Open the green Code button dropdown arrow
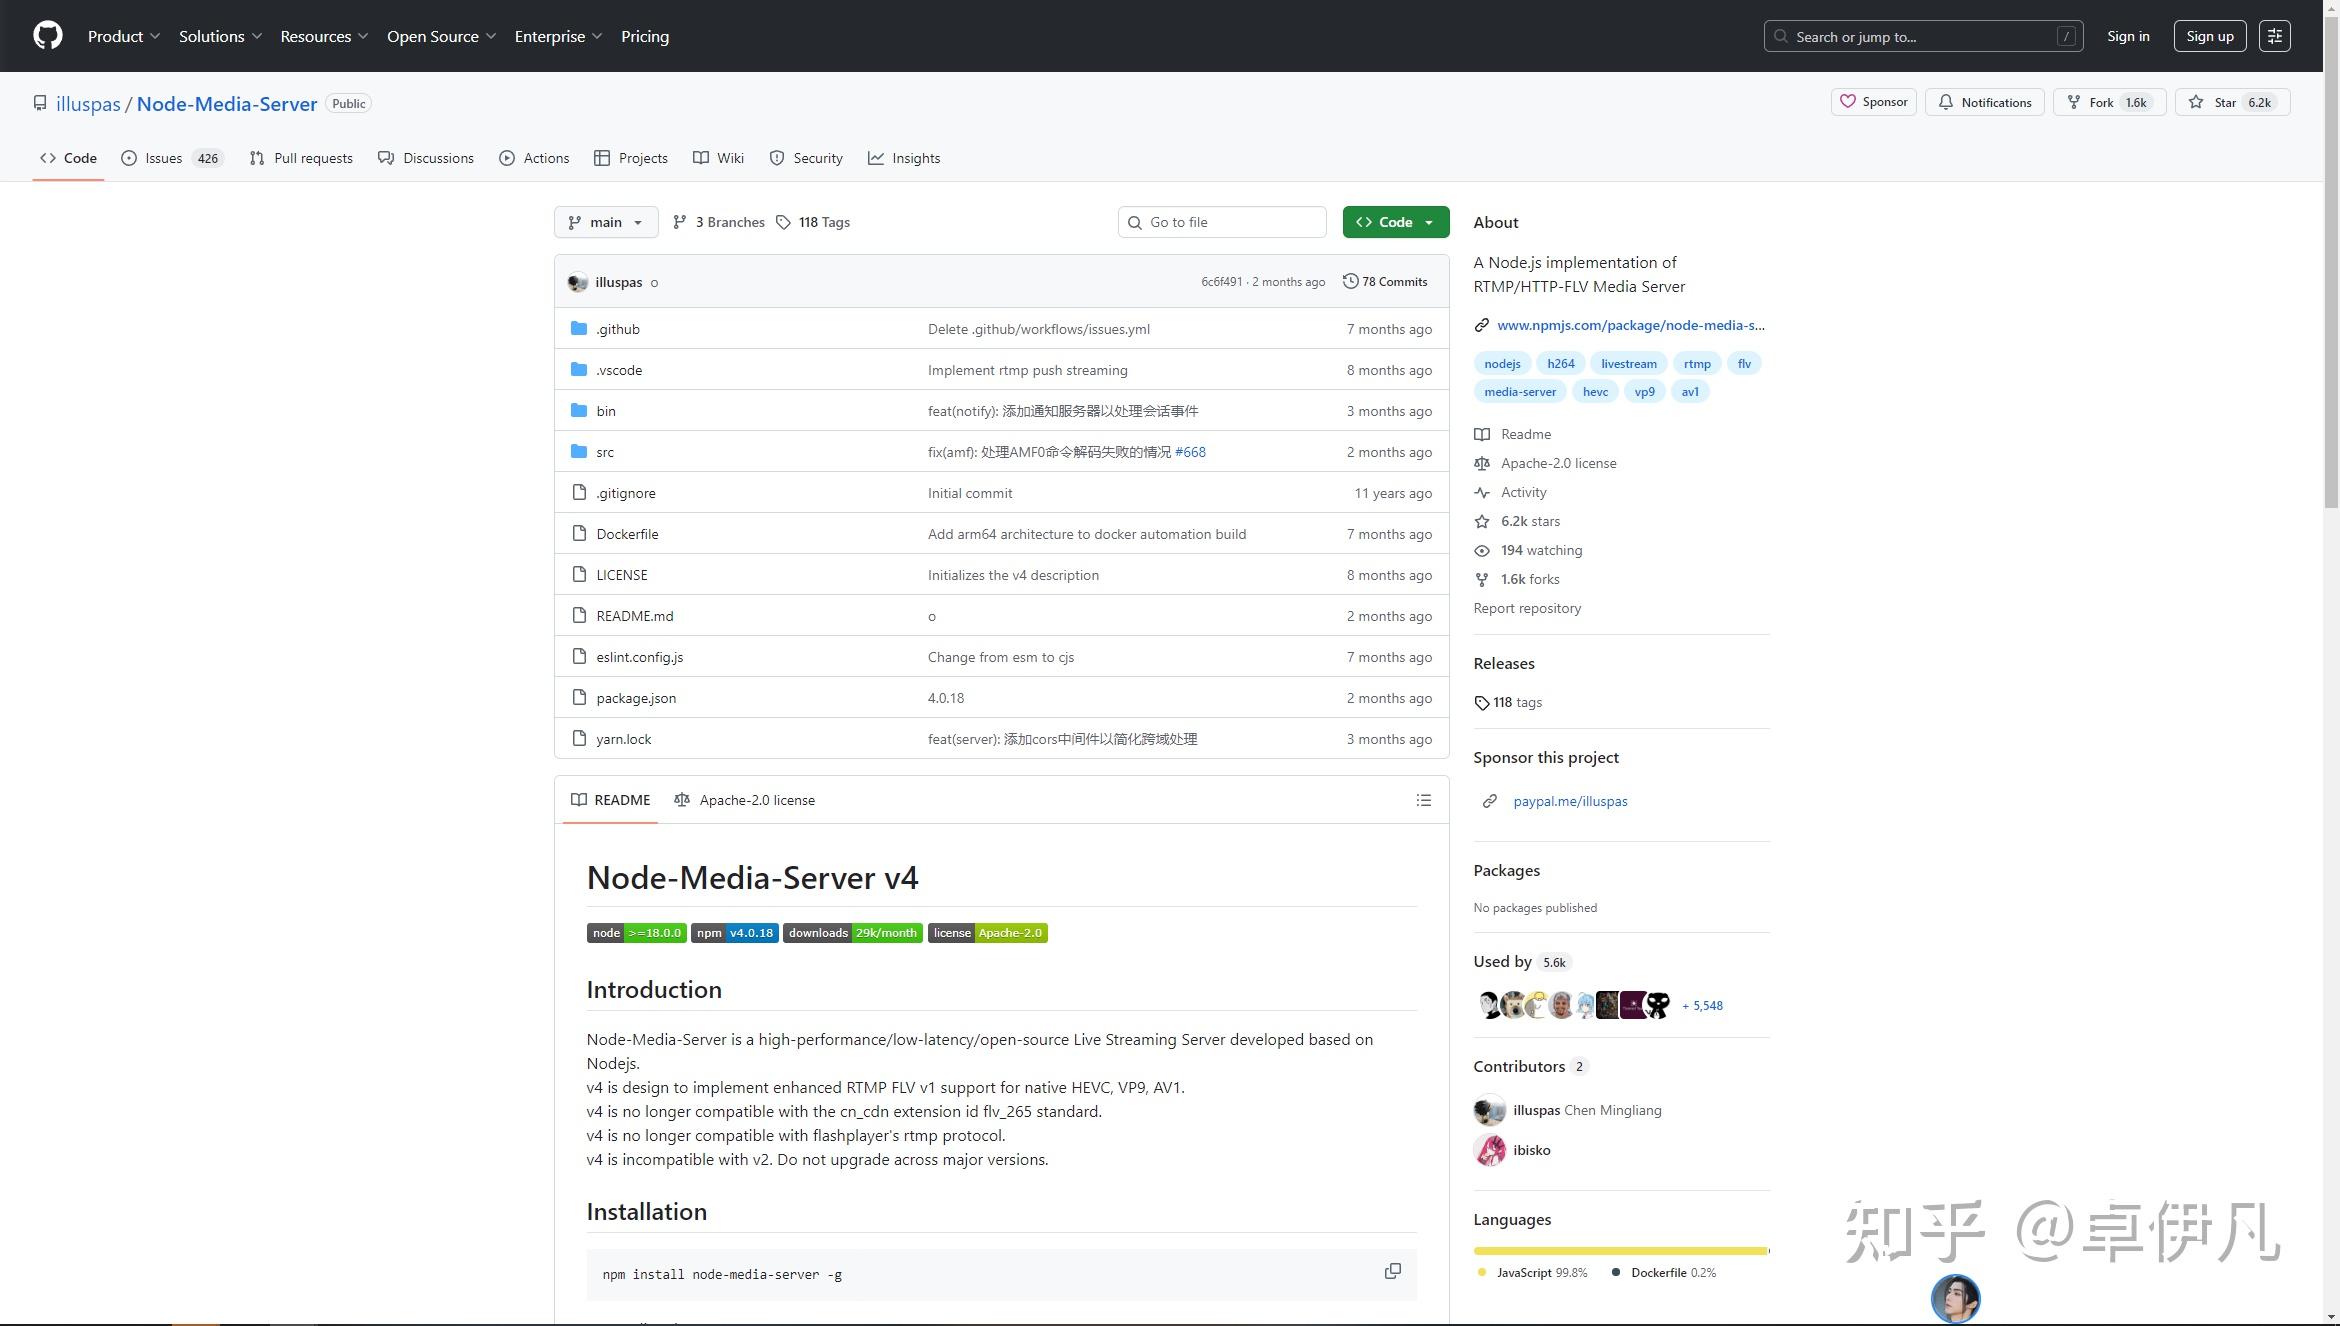The width and height of the screenshot is (2340, 1326). click(1428, 221)
